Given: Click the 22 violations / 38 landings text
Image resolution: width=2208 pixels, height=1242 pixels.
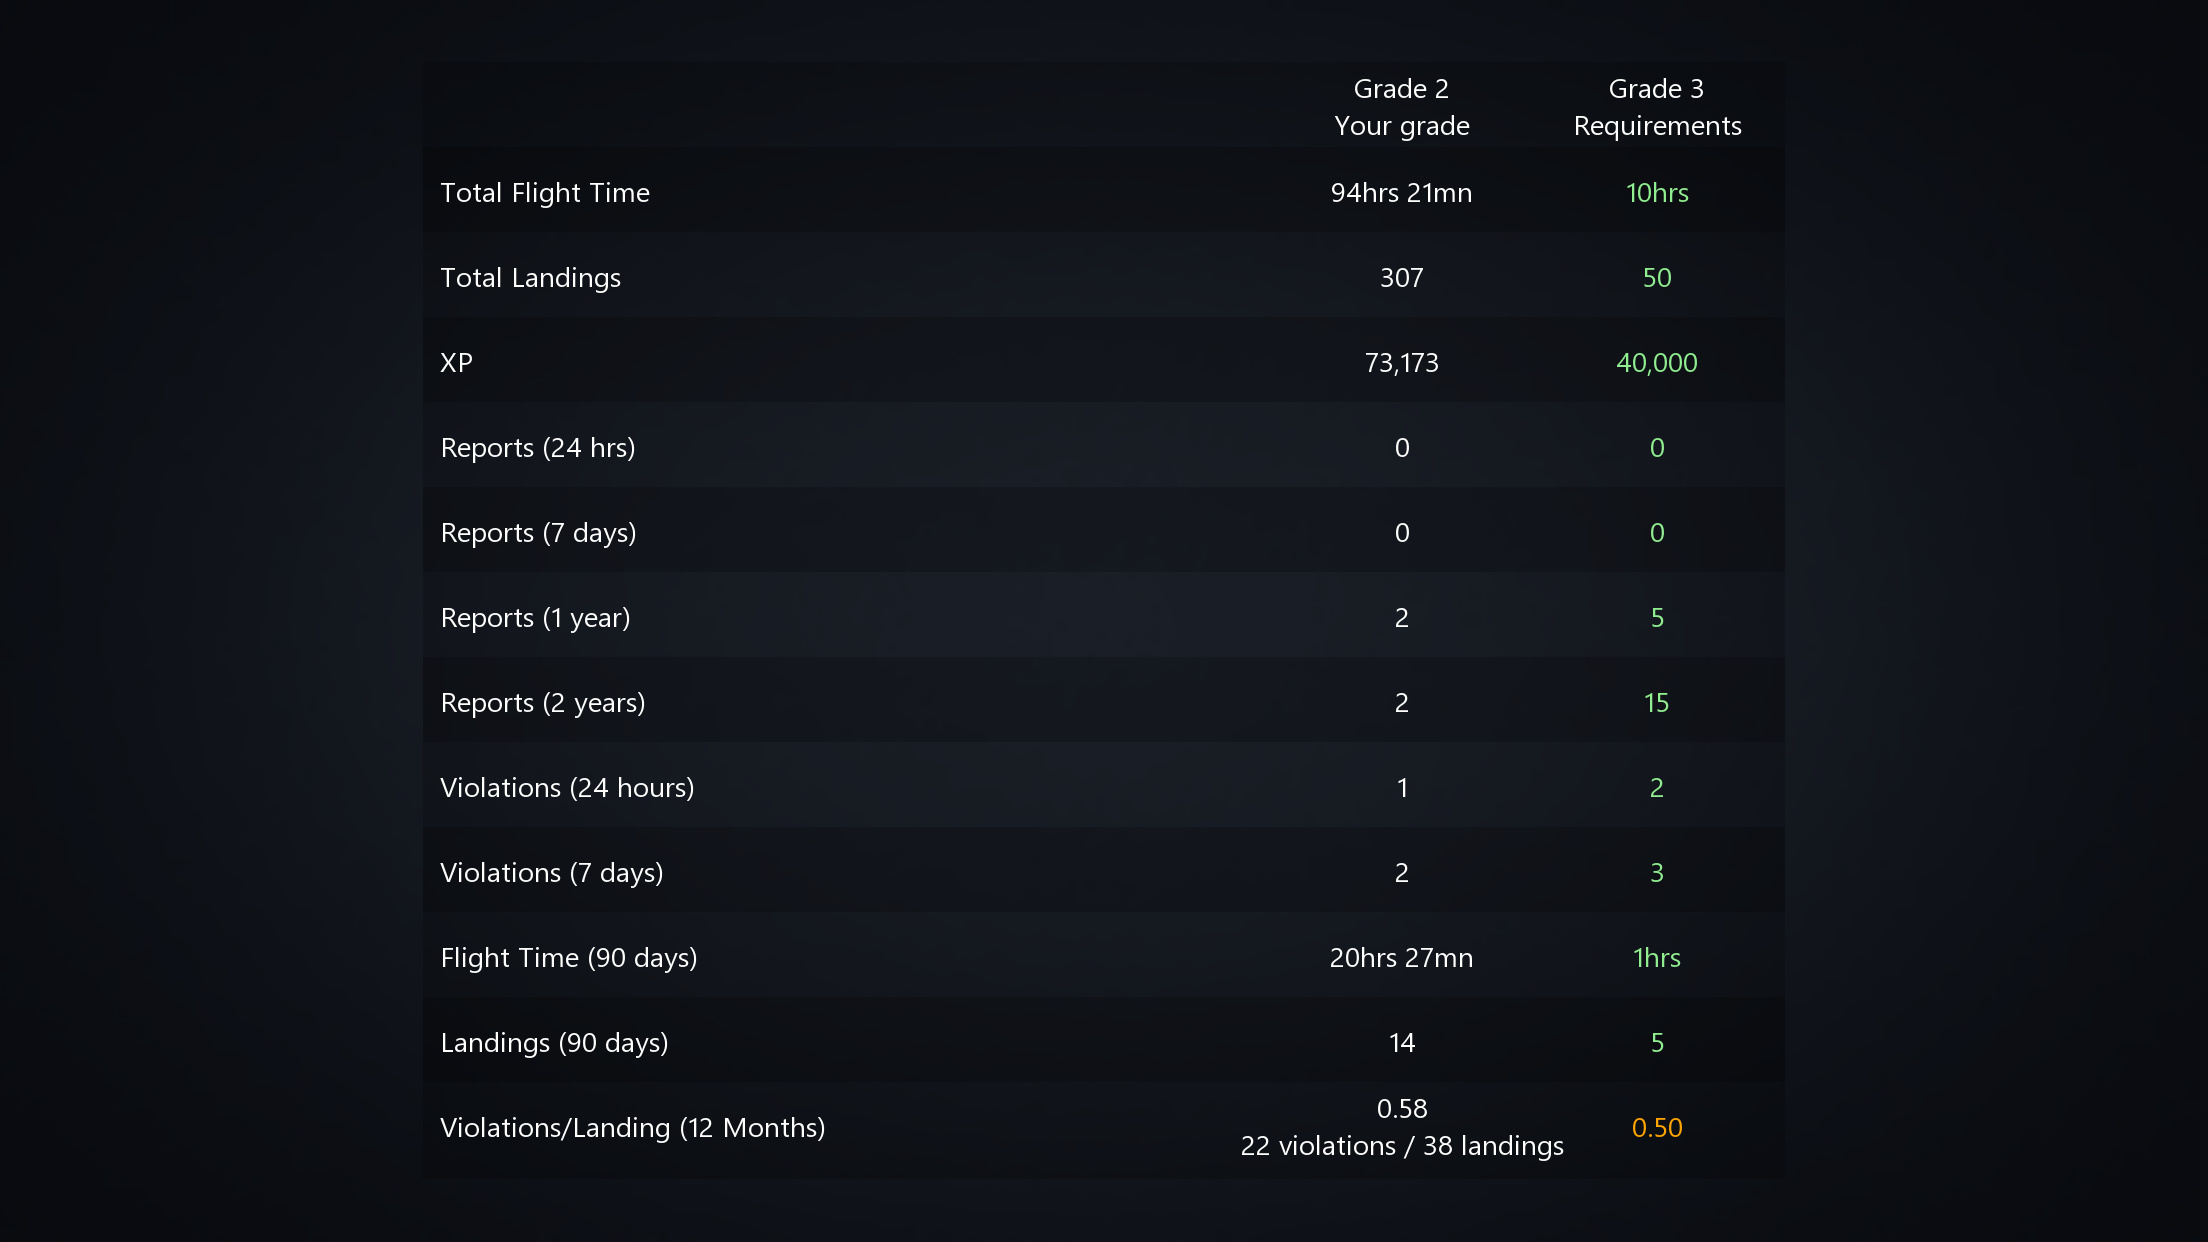Looking at the screenshot, I should (x=1402, y=1146).
